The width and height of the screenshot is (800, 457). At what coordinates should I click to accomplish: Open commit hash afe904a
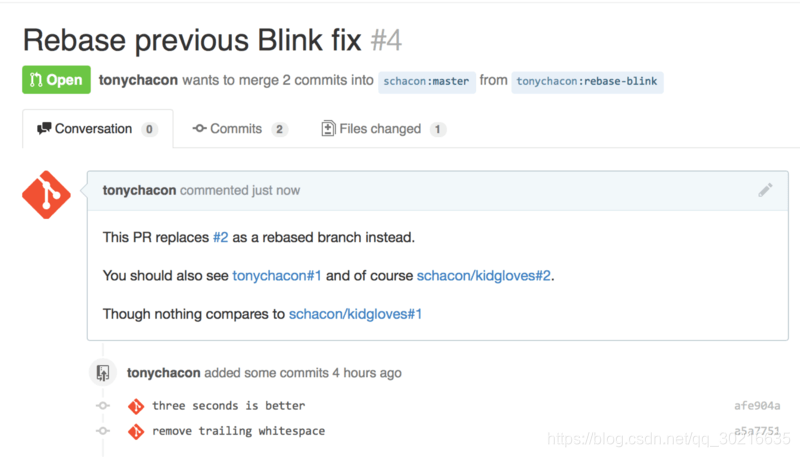757,406
